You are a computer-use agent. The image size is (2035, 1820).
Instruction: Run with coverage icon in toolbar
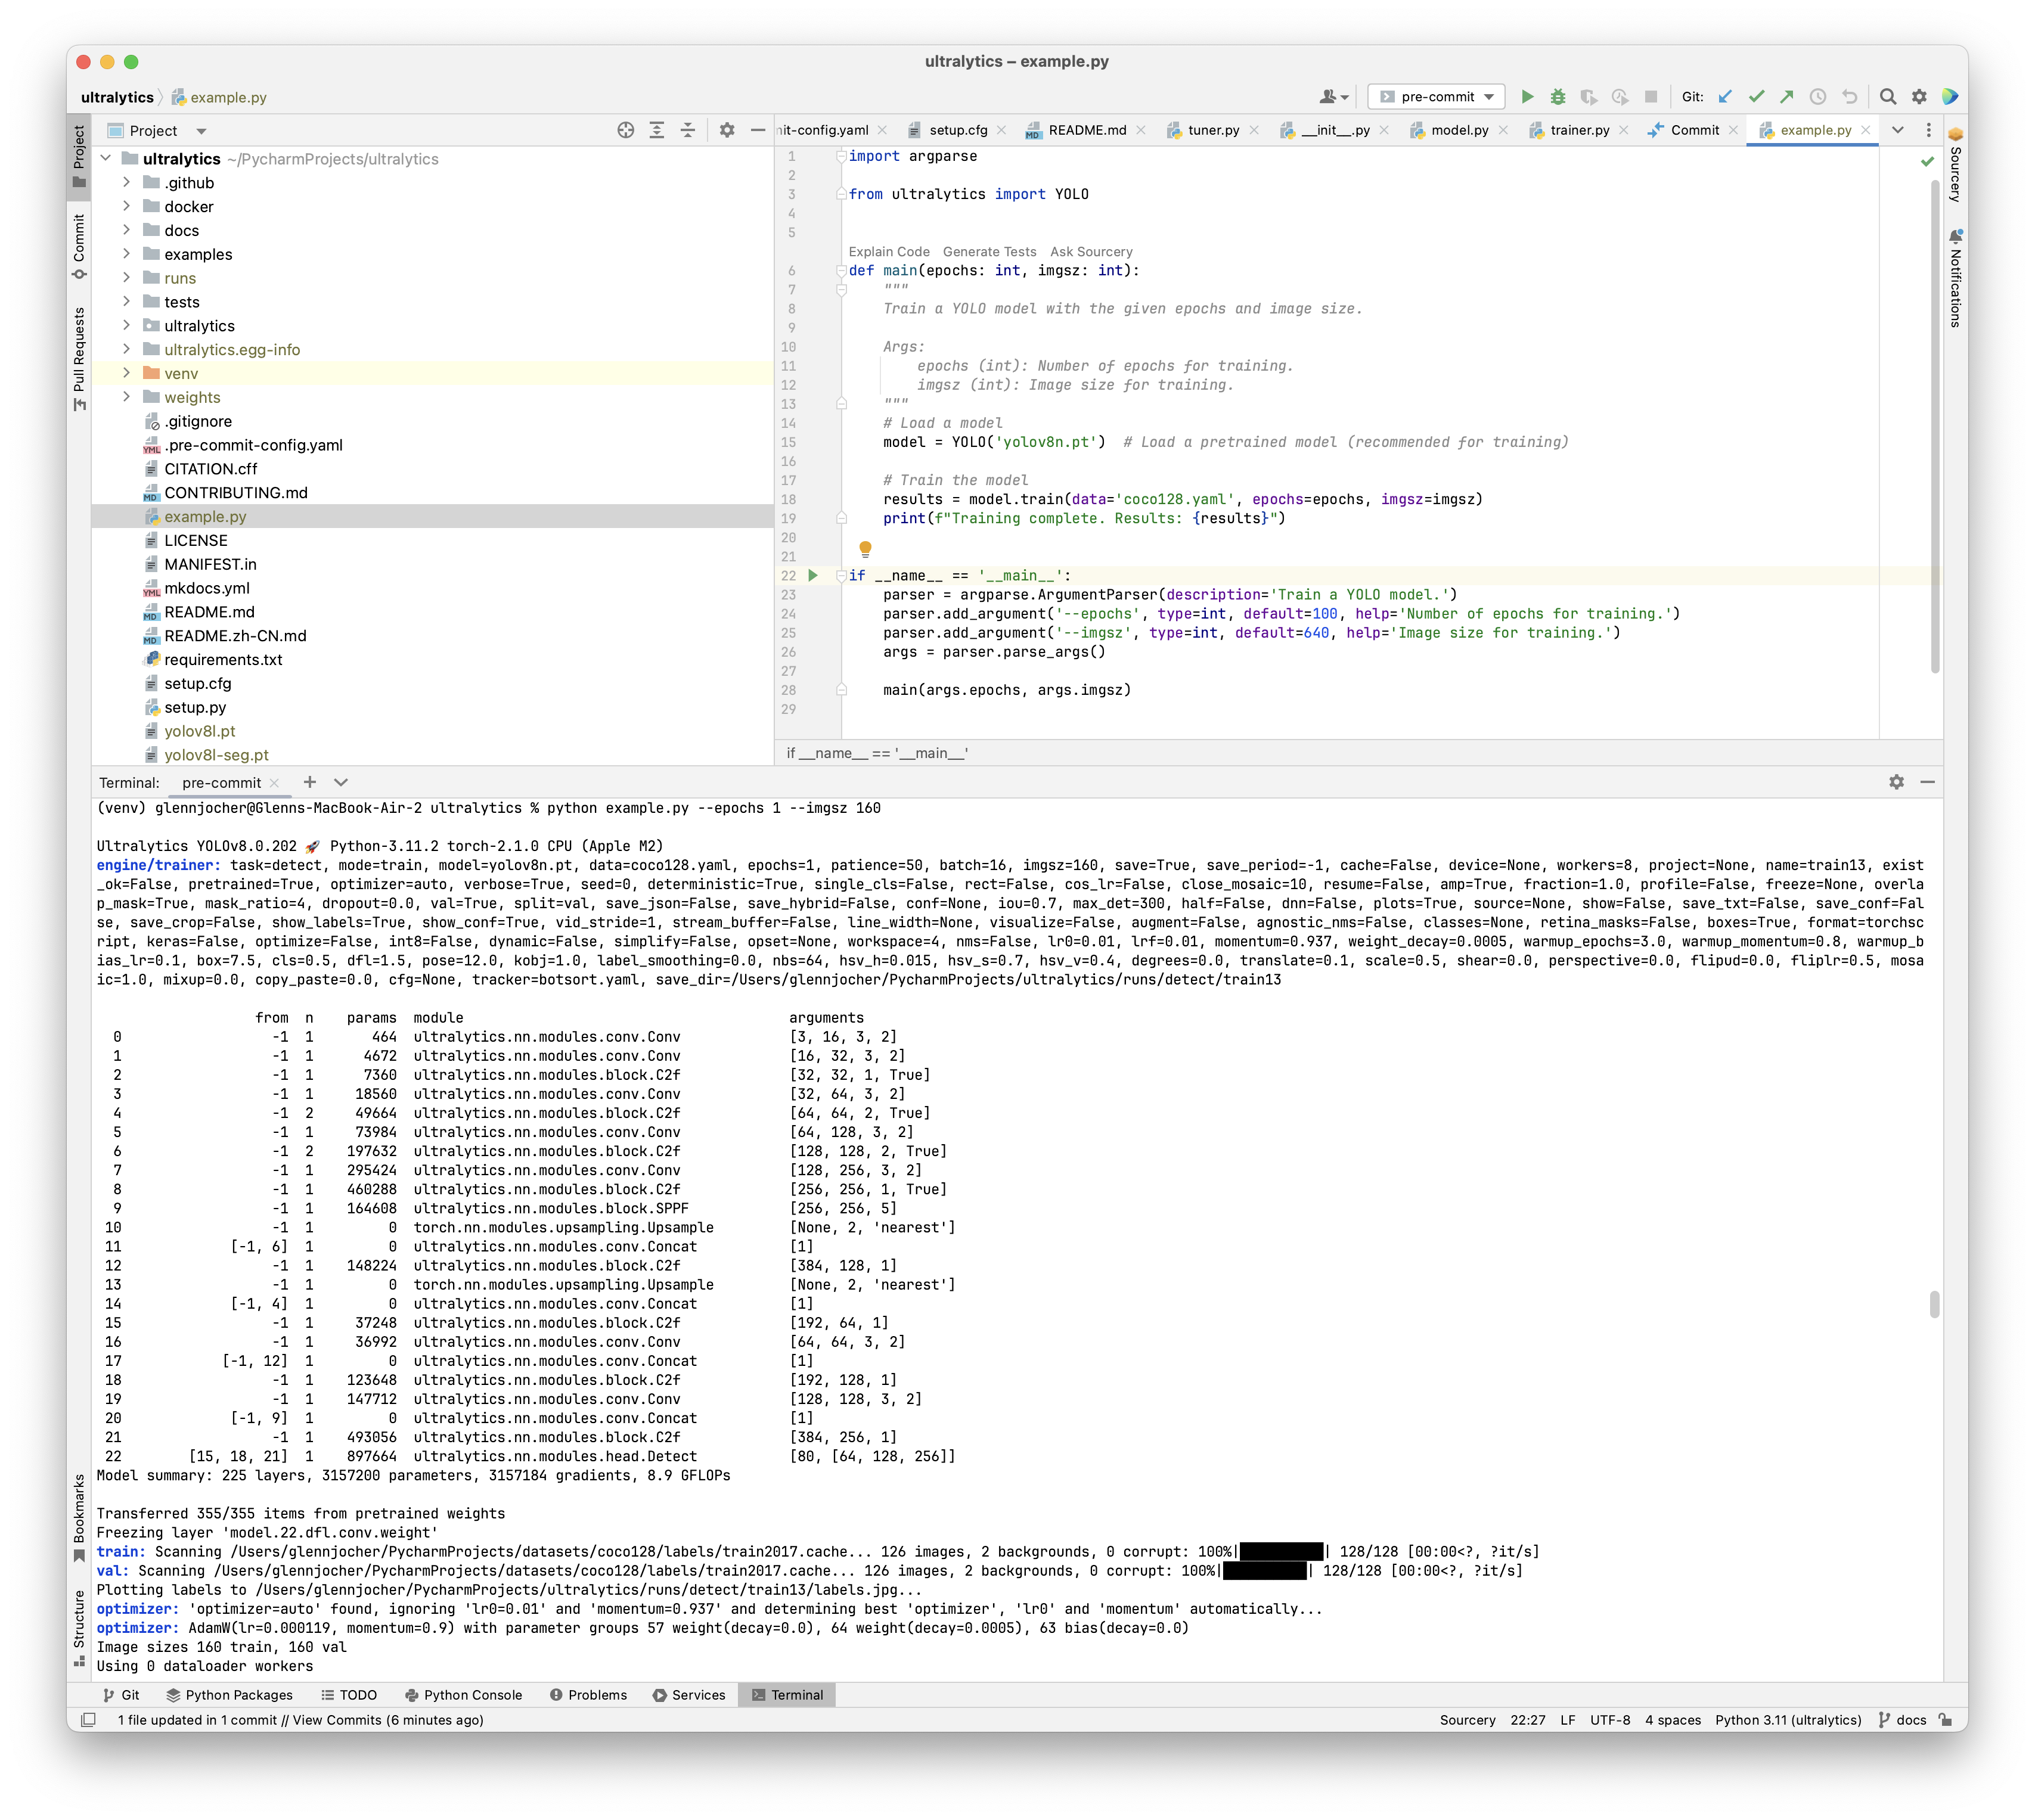1588,97
